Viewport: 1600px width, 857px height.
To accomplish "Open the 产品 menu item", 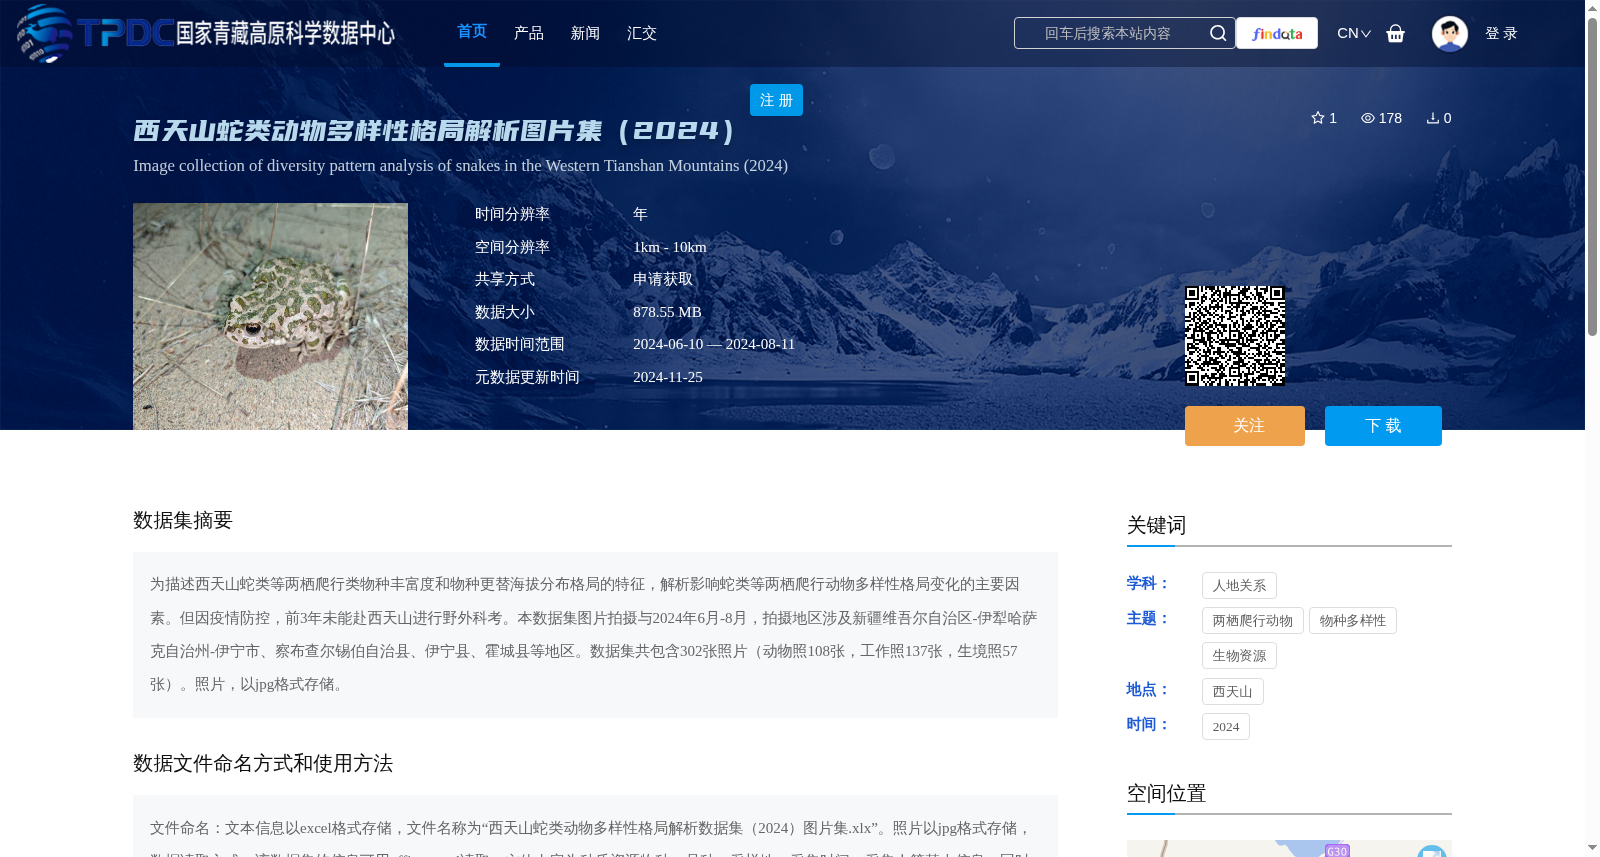I will click(x=529, y=33).
